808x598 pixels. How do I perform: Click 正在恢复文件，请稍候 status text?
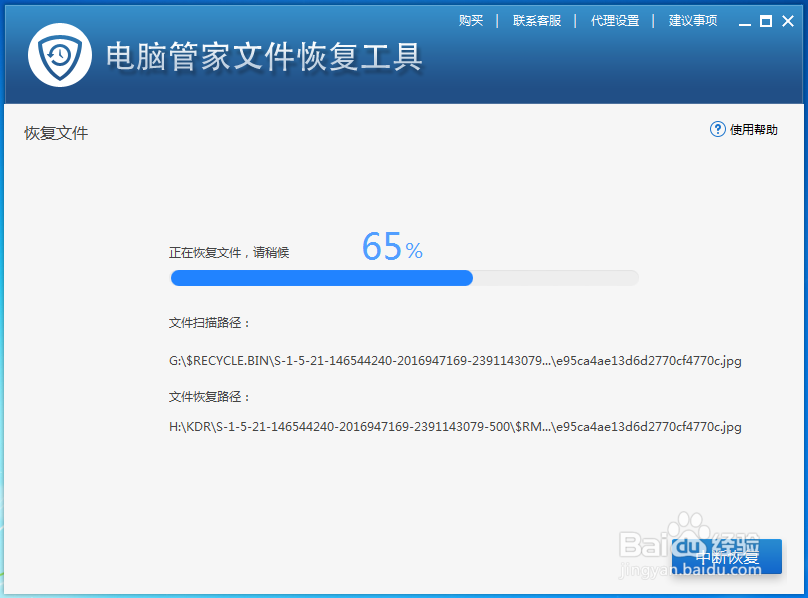coord(229,253)
